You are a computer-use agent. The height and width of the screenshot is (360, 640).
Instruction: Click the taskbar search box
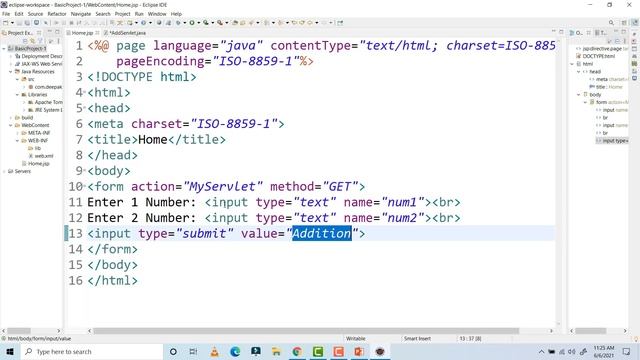pyautogui.click(x=91, y=351)
